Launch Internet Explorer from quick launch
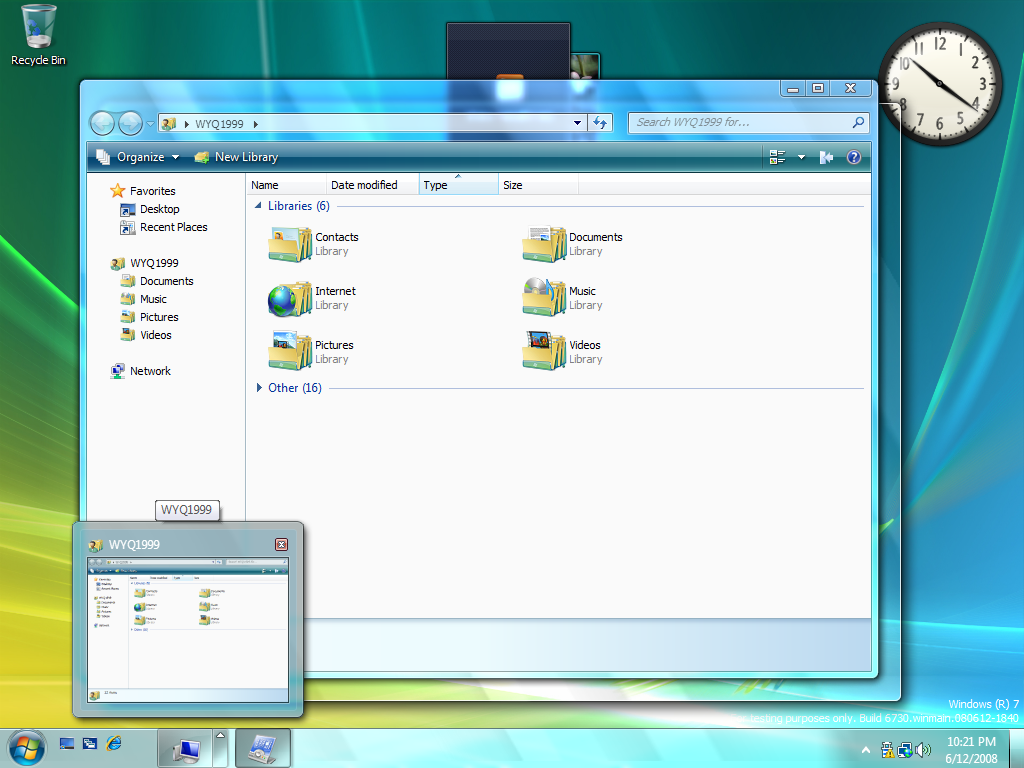This screenshot has height=768, width=1024. [x=113, y=744]
